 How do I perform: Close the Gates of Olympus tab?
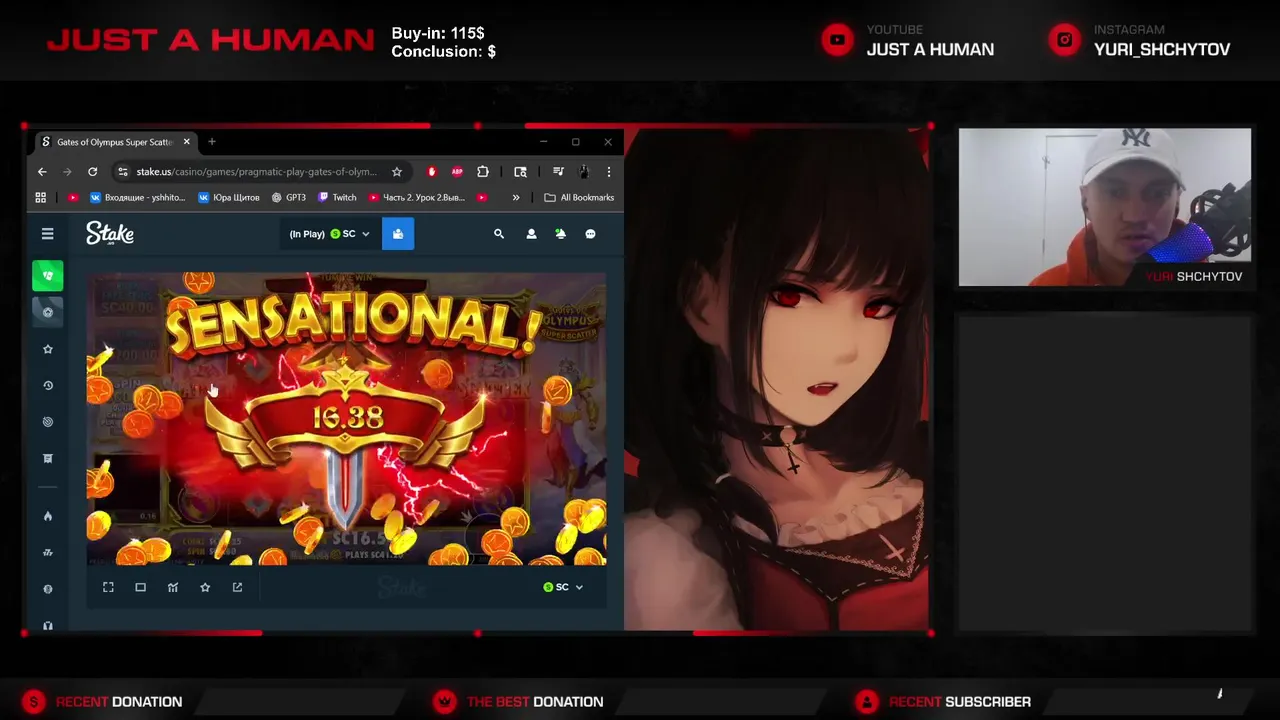point(186,142)
